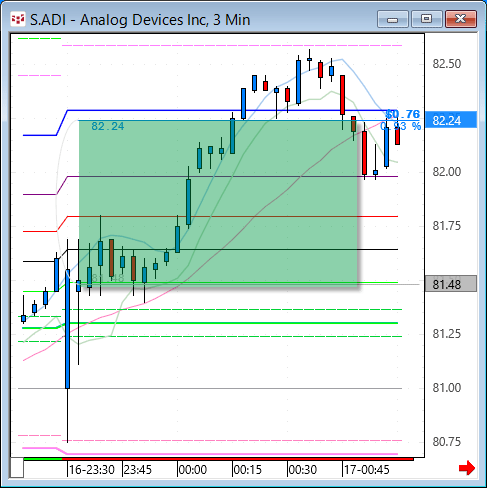Viewport: 487px width, 488px height.
Task: Select the $0.76 profit label
Action: click(403, 114)
